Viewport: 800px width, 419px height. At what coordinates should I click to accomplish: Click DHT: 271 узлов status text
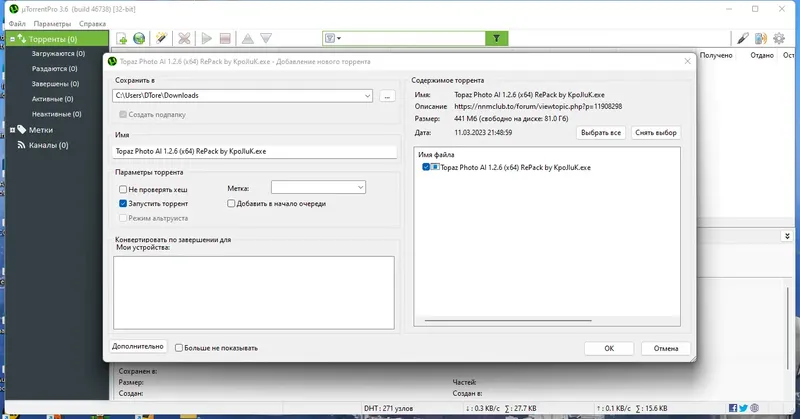click(388, 408)
